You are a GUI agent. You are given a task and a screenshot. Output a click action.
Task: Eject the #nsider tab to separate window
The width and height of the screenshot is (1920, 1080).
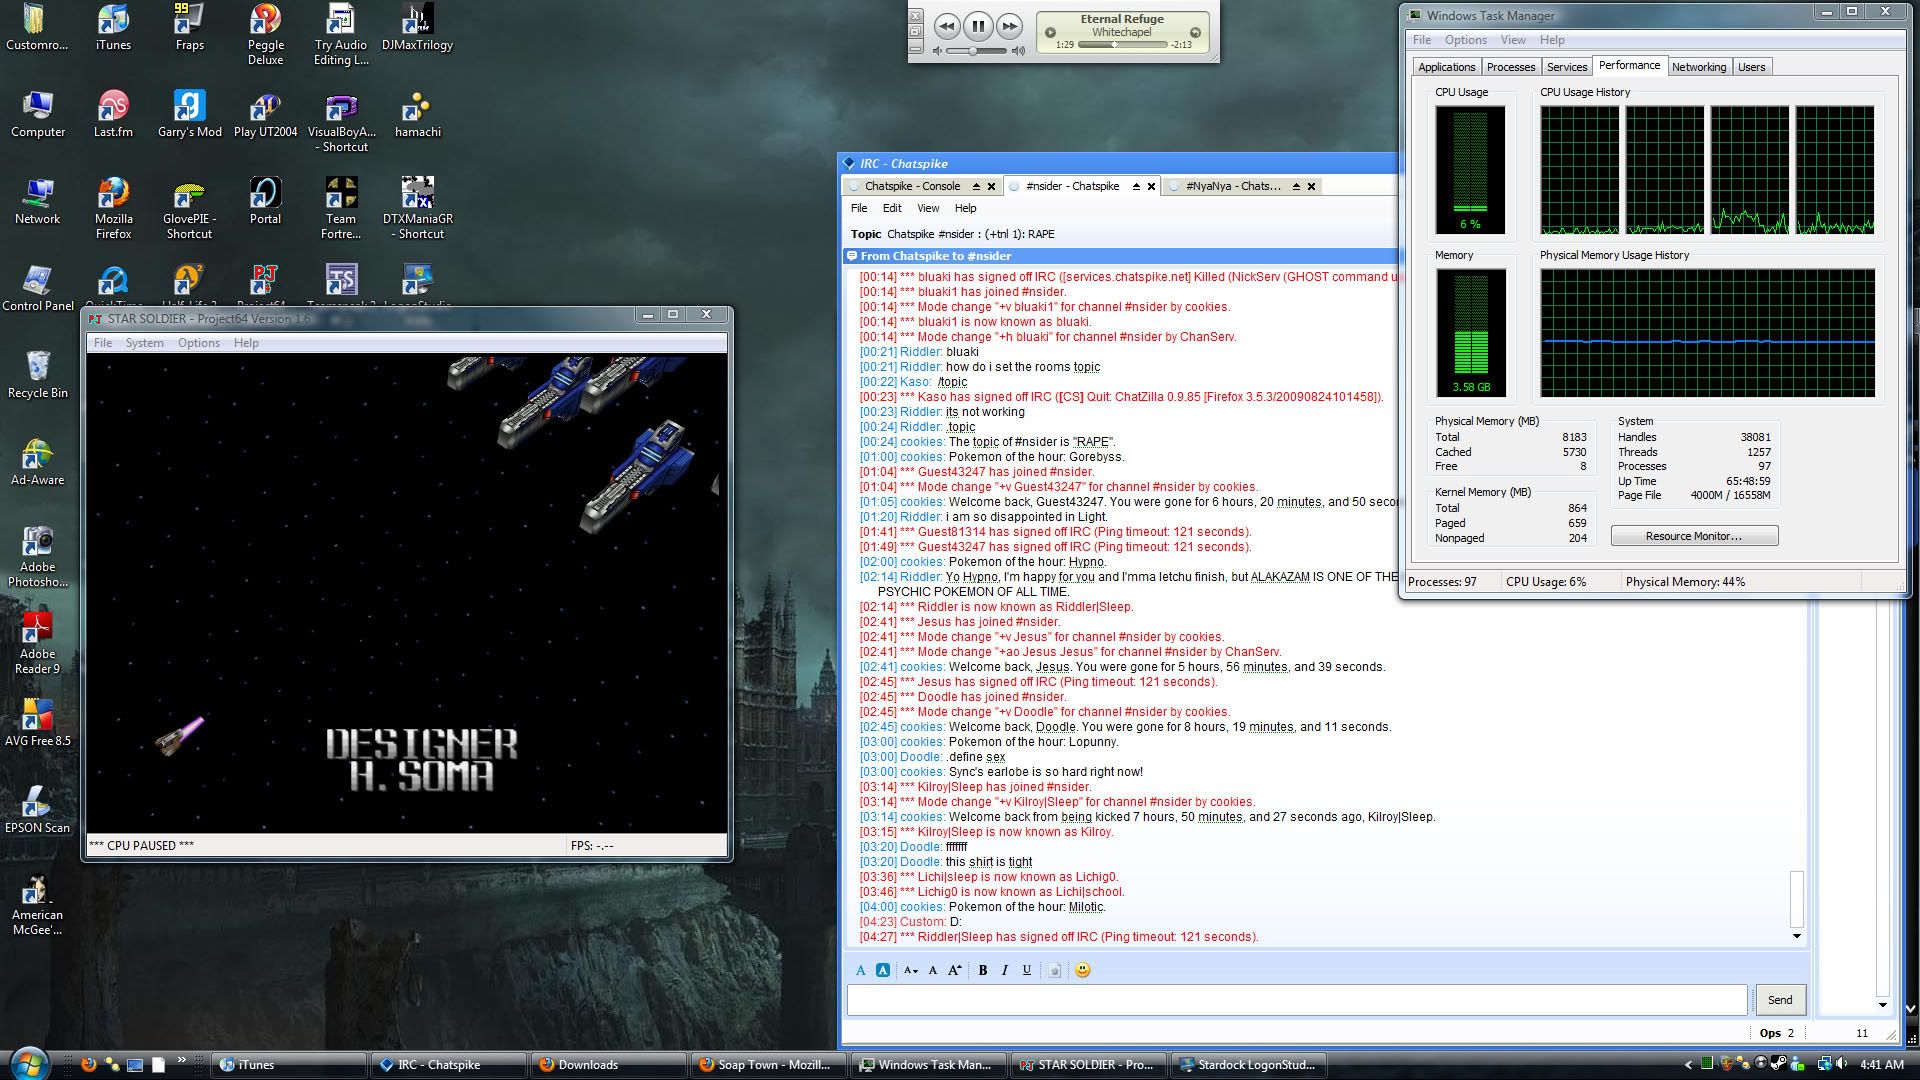point(1136,186)
